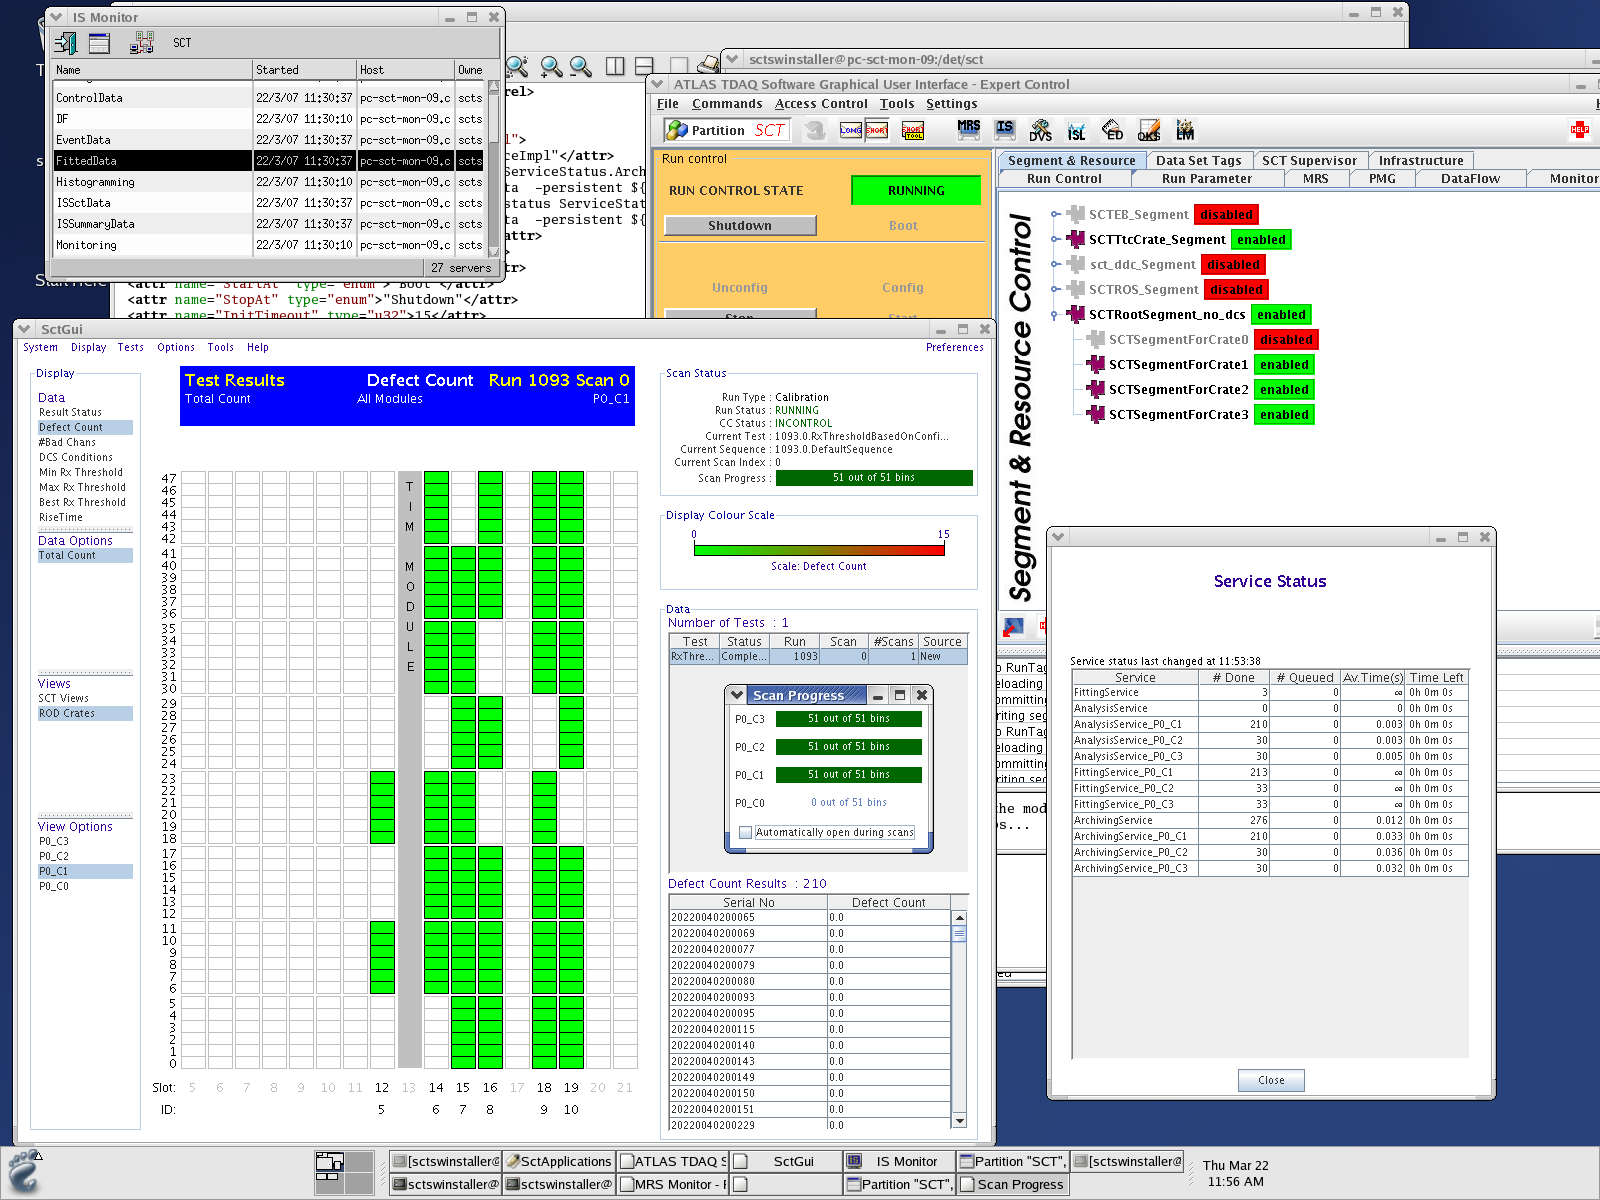Image resolution: width=1600 pixels, height=1200 pixels.
Task: Switch to the Data Set Tags tab
Action: (x=1198, y=160)
